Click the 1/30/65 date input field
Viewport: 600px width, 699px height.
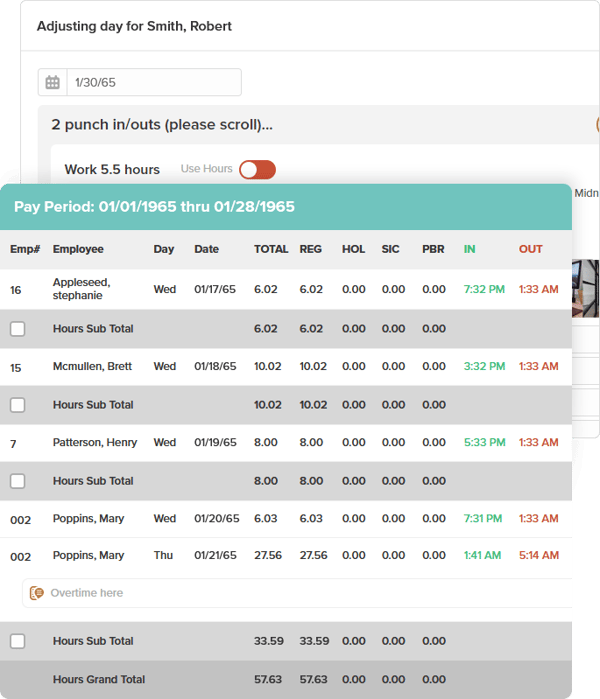(x=154, y=82)
